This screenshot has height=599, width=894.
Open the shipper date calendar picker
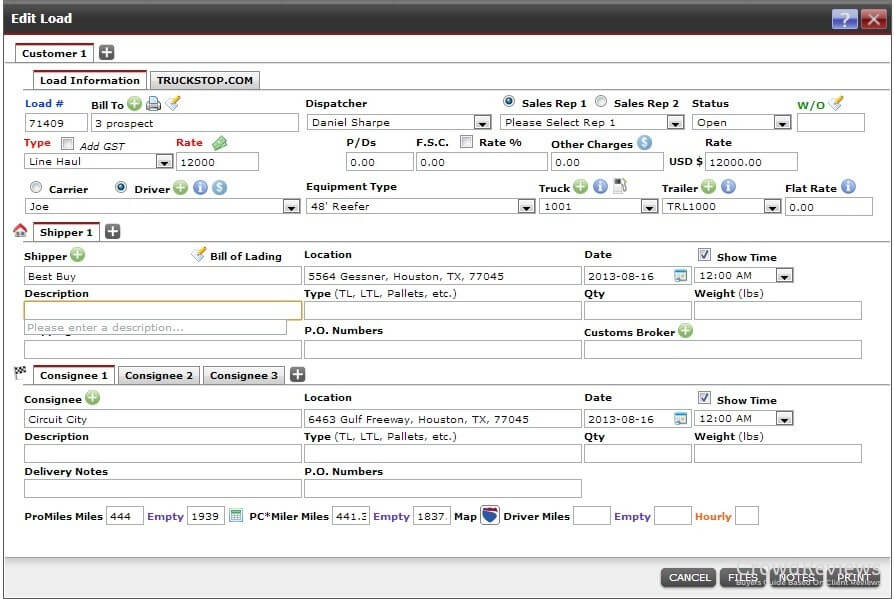(681, 276)
